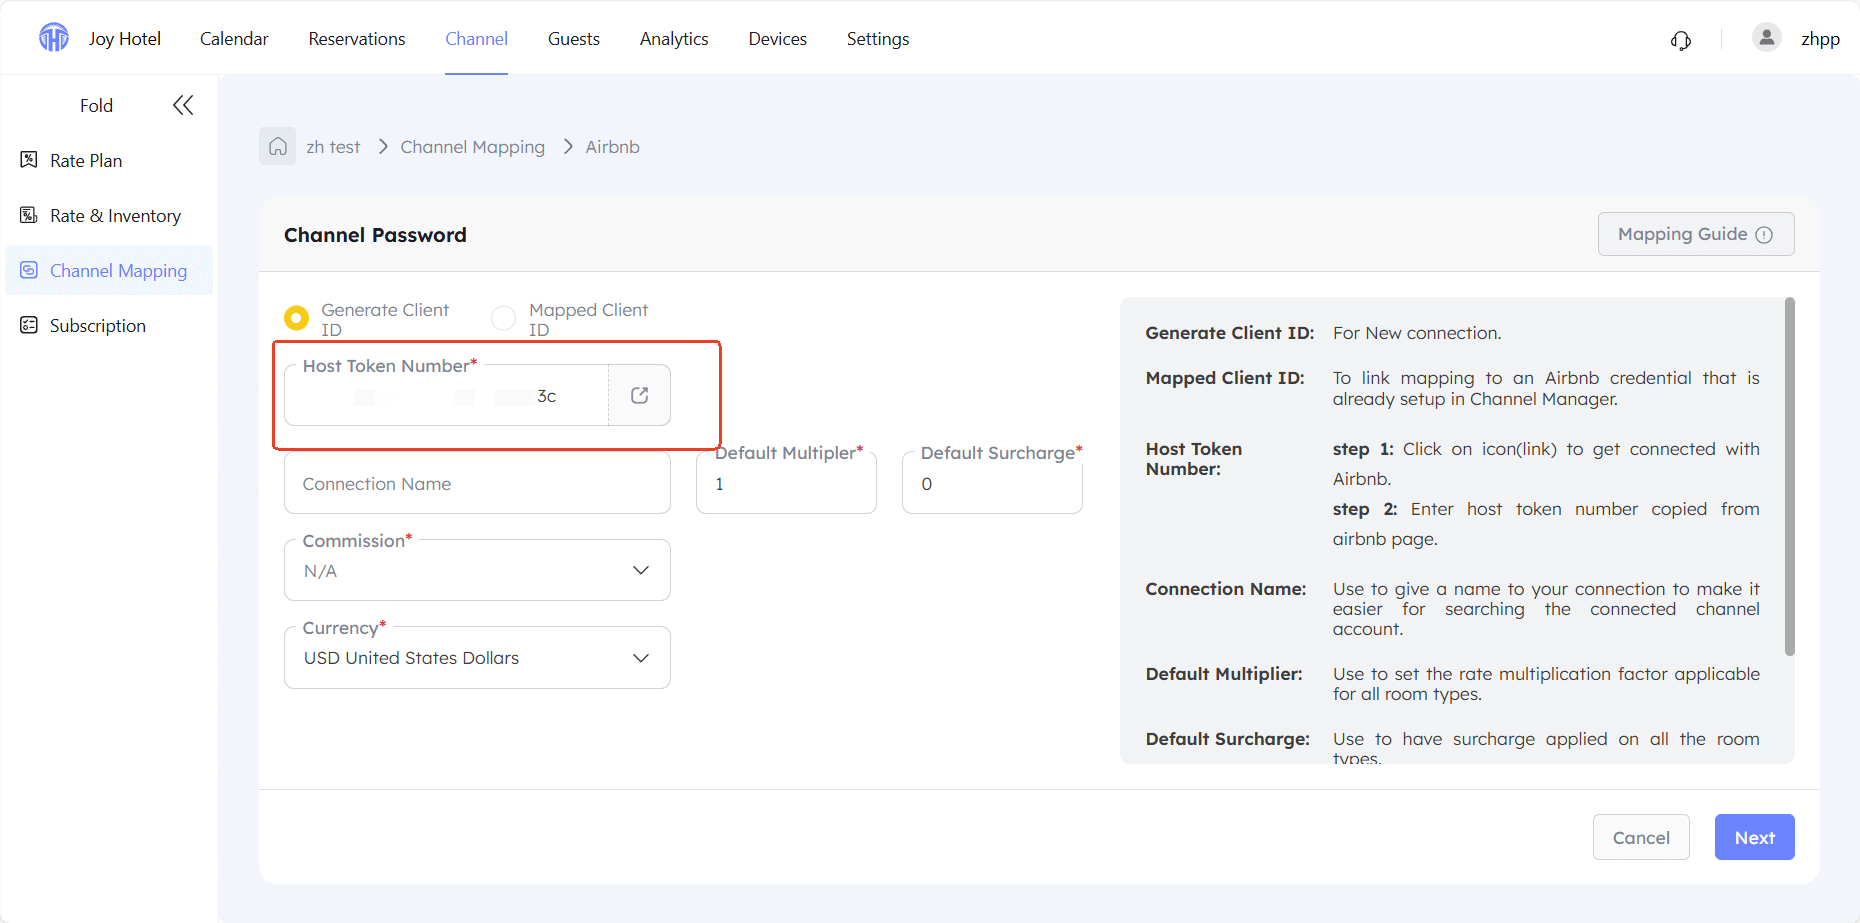Select the Mapped Client ID radio button
Viewport: 1860px width, 923px height.
(x=503, y=318)
